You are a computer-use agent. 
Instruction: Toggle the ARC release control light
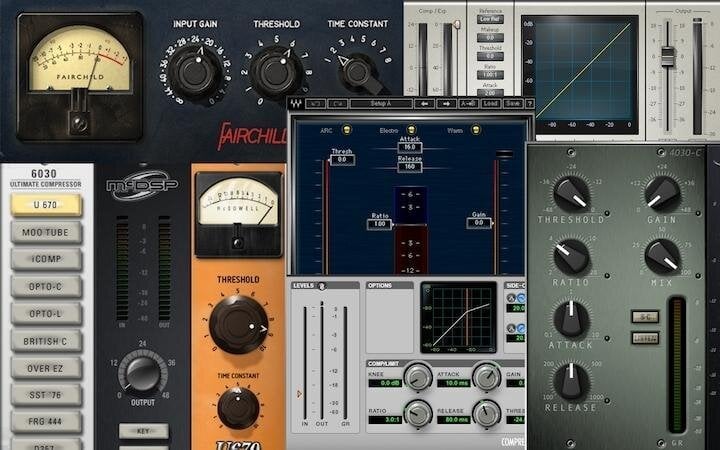(347, 130)
